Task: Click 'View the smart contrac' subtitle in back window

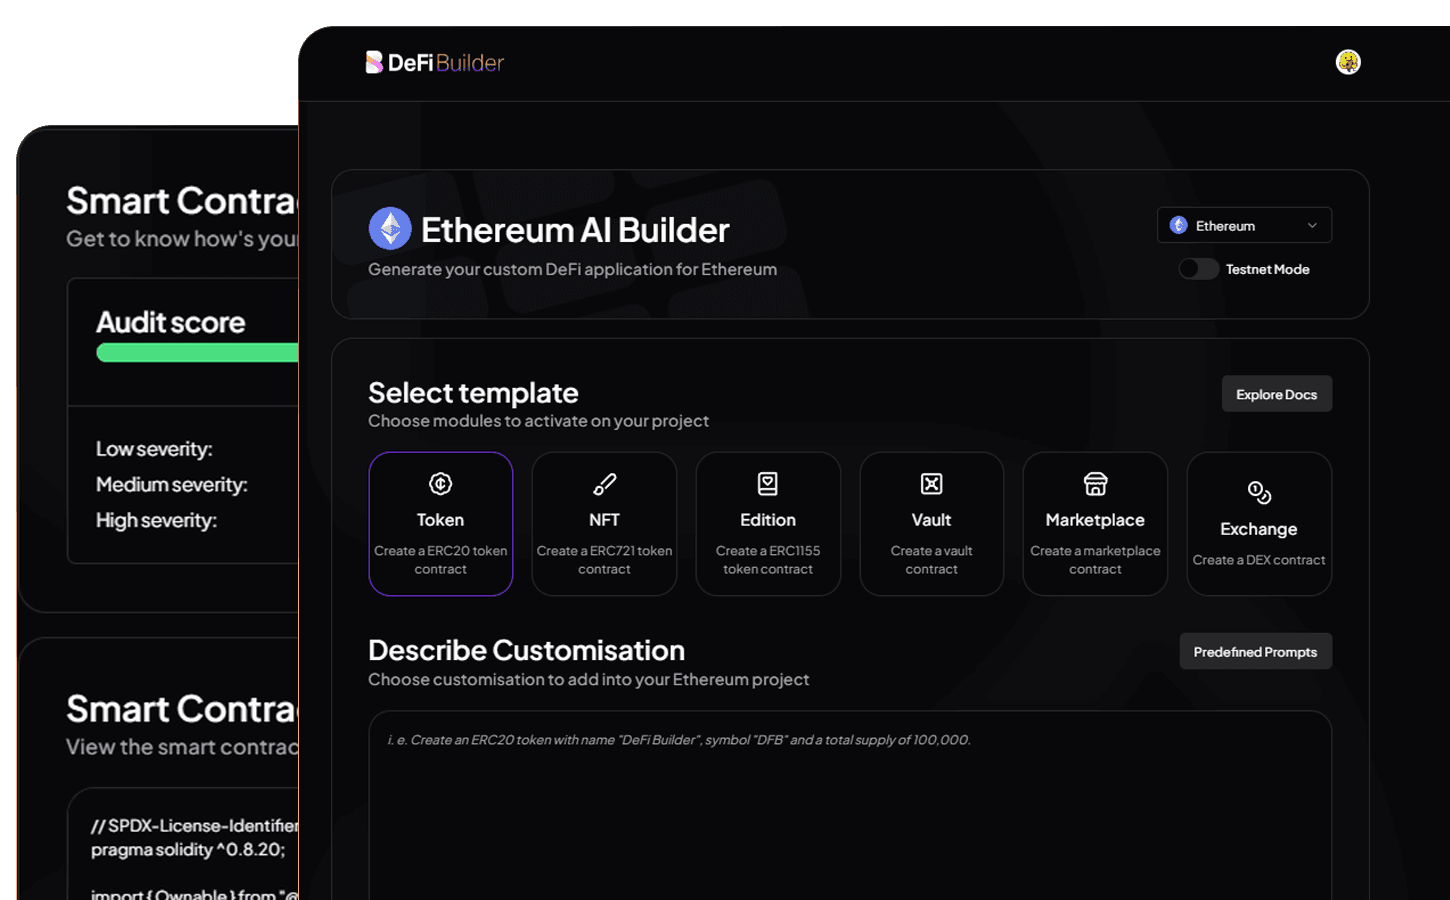Action: [182, 747]
